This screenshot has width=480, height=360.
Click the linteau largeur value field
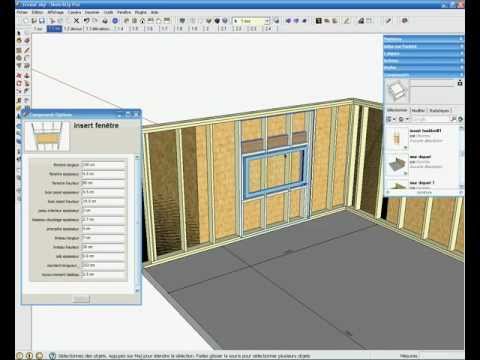103,238
